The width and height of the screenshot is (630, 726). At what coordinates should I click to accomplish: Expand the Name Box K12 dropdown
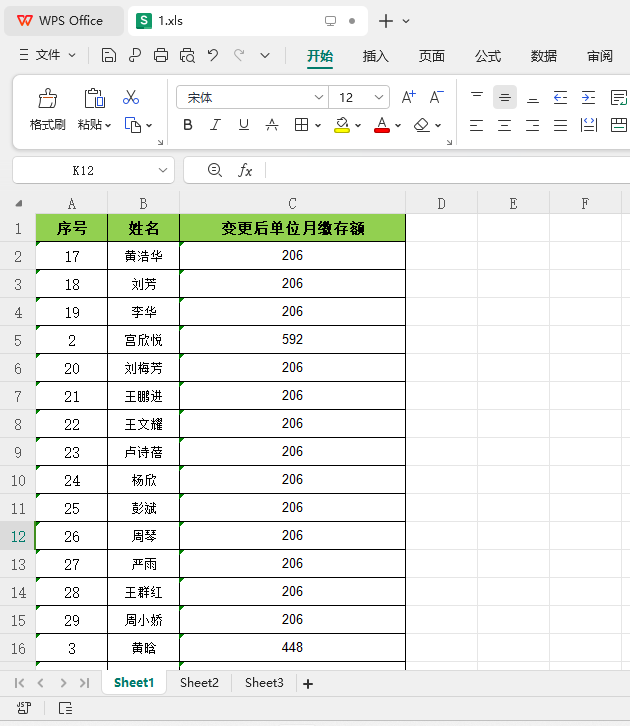(162, 170)
